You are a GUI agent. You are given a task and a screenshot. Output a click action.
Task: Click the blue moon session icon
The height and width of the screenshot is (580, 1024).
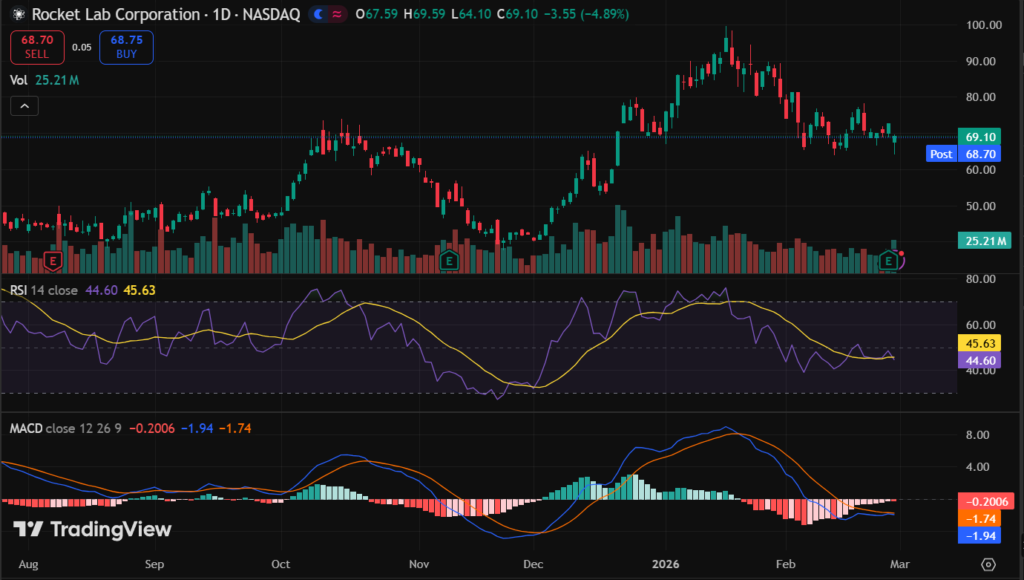pyautogui.click(x=318, y=15)
